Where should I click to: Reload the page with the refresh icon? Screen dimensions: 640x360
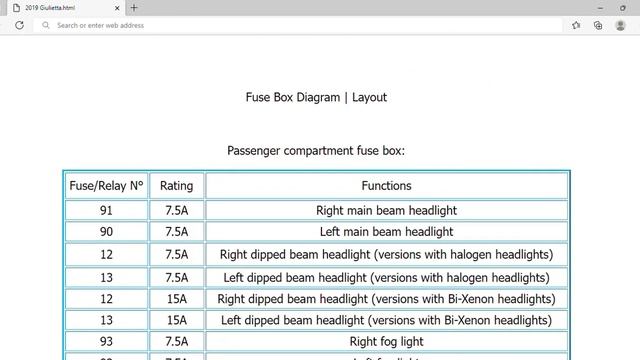[19, 25]
